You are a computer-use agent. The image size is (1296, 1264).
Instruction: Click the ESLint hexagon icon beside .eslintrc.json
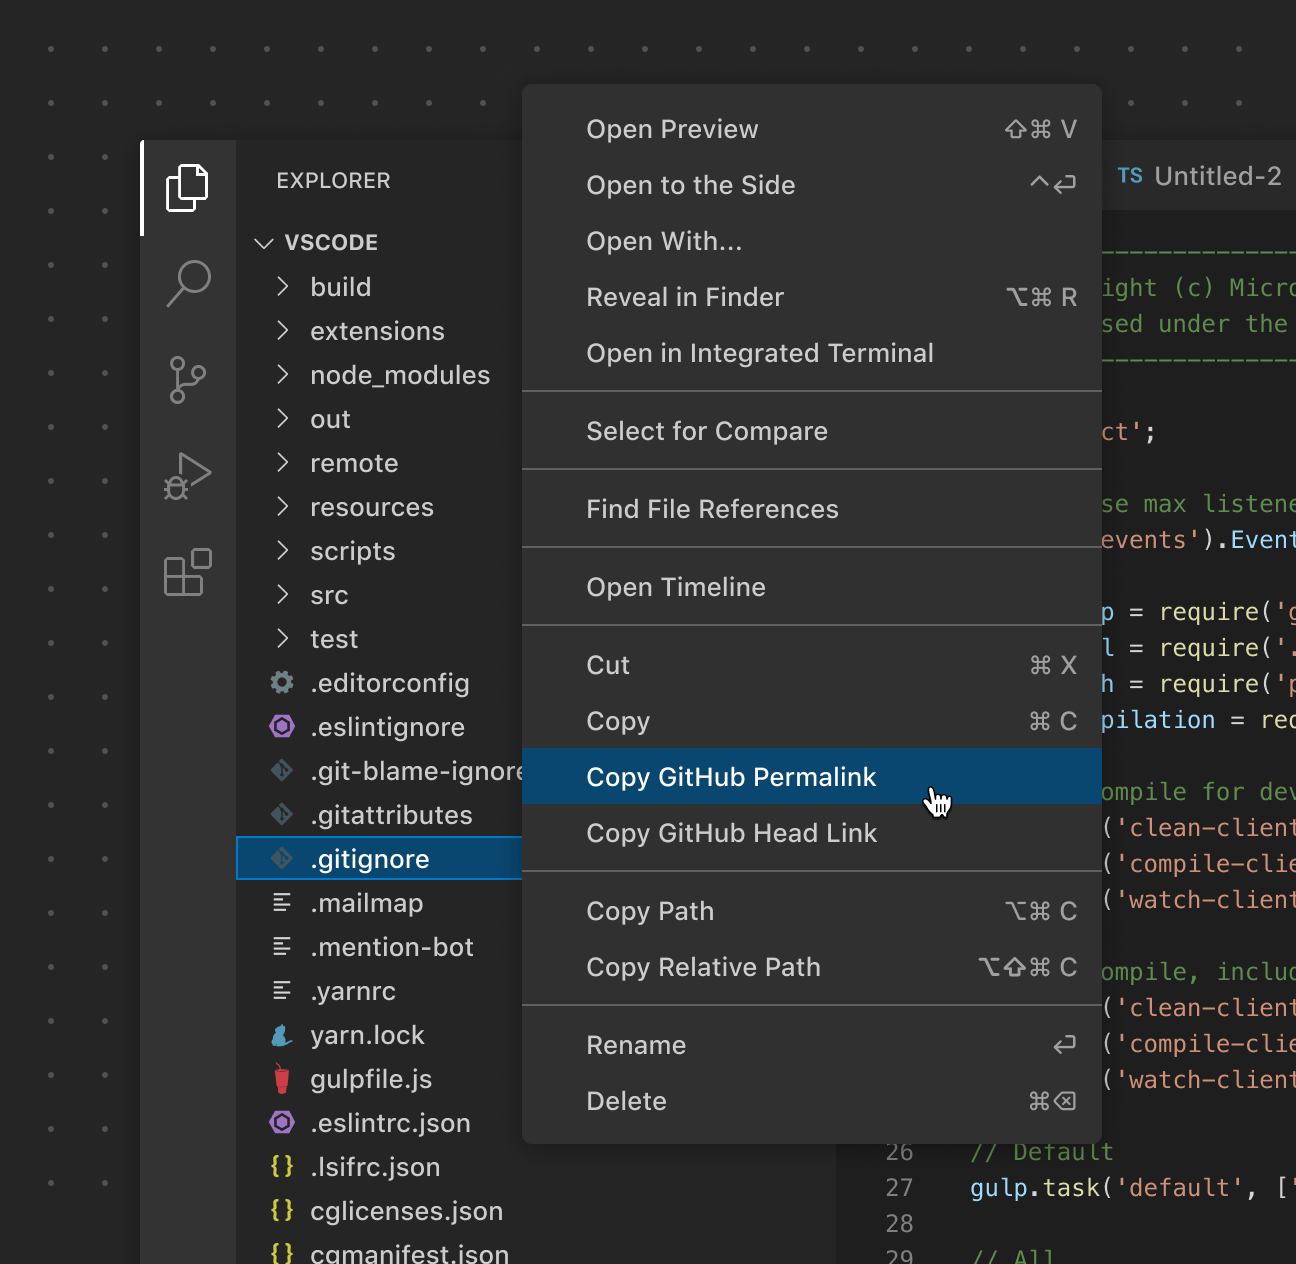(x=281, y=1122)
